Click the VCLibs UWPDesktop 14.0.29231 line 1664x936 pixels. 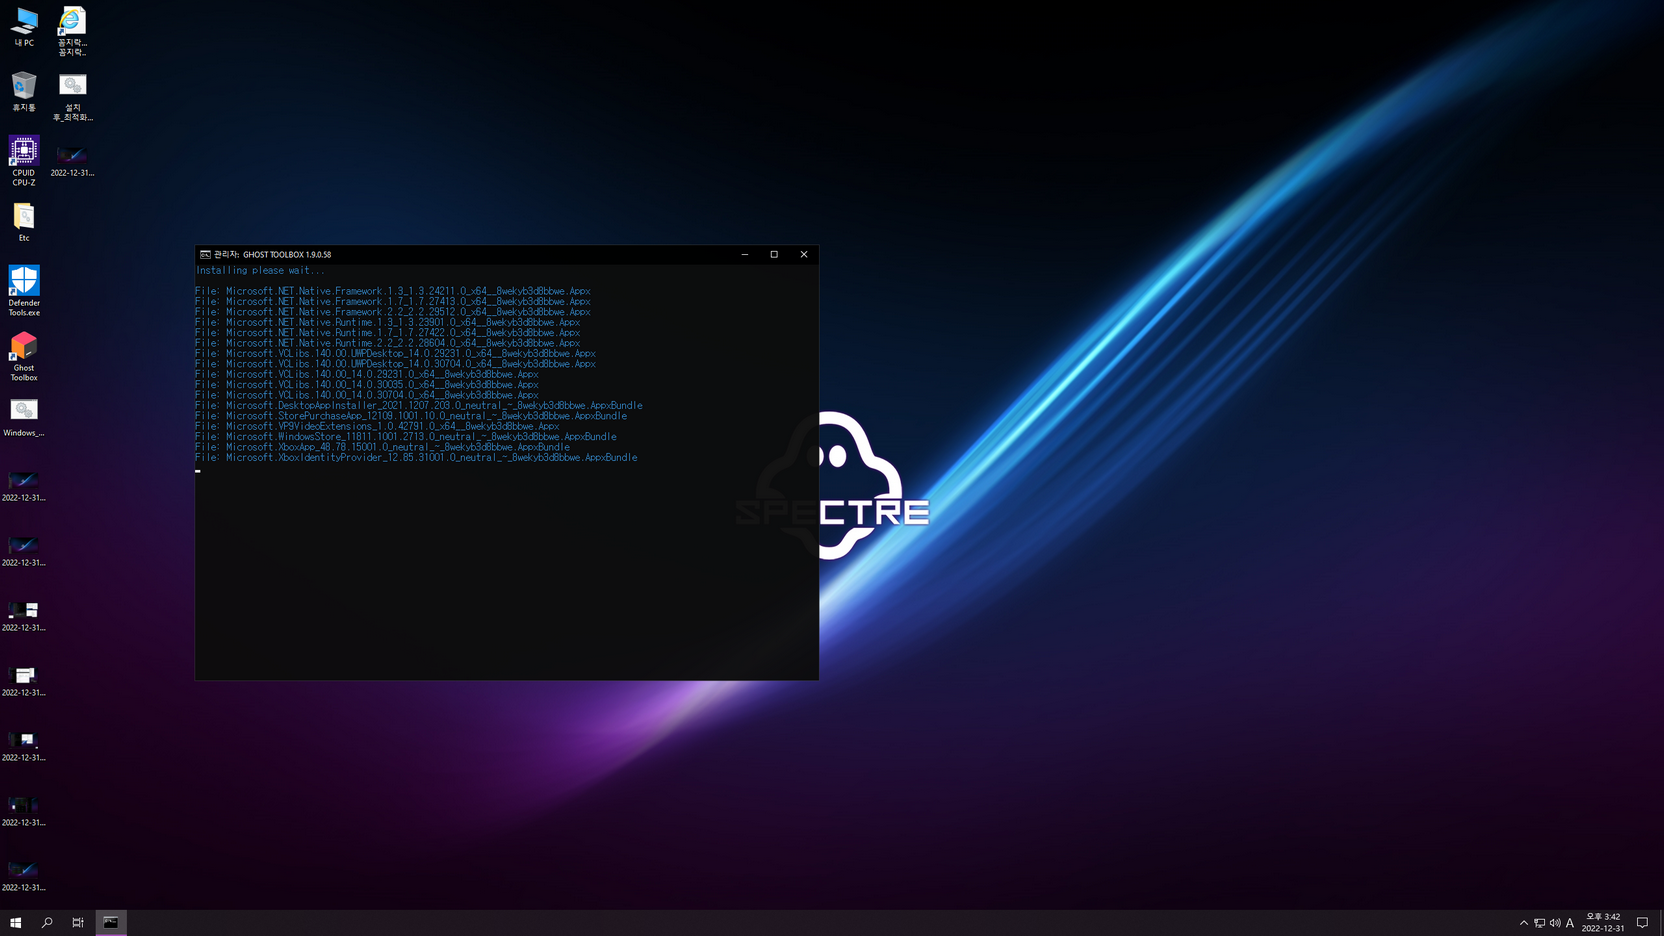click(395, 353)
